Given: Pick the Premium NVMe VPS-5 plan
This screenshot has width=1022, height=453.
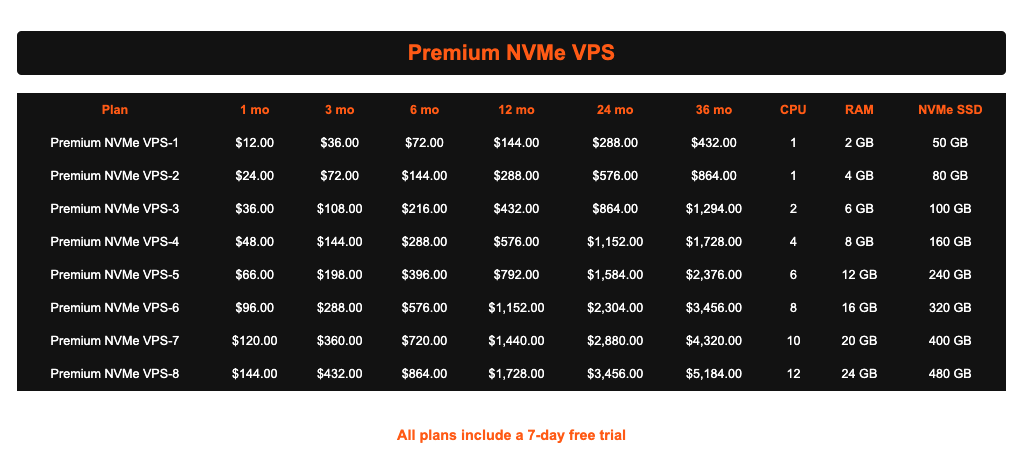Looking at the screenshot, I should tap(115, 275).
